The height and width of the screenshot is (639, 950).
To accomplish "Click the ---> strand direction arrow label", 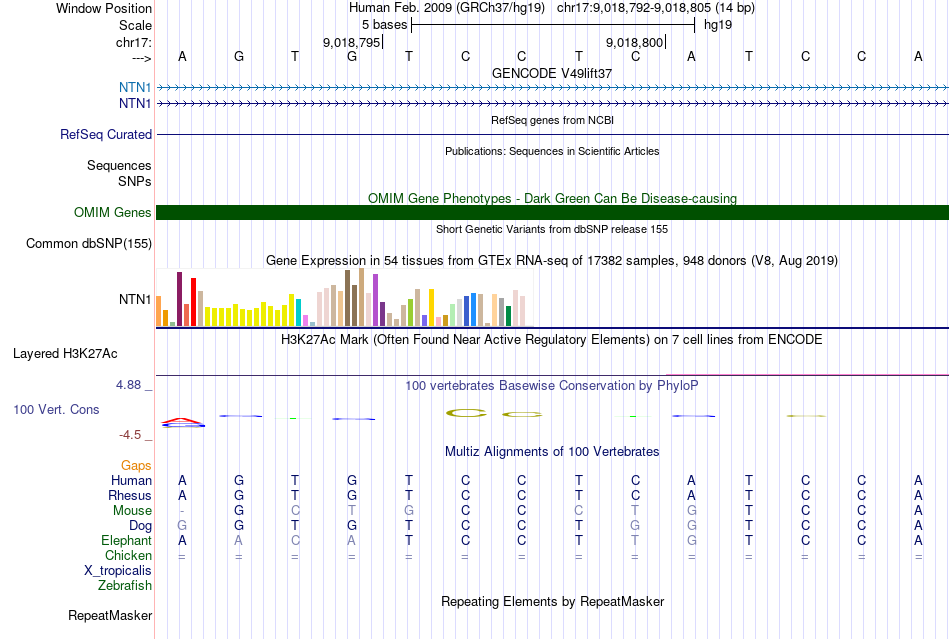I will coord(142,58).
